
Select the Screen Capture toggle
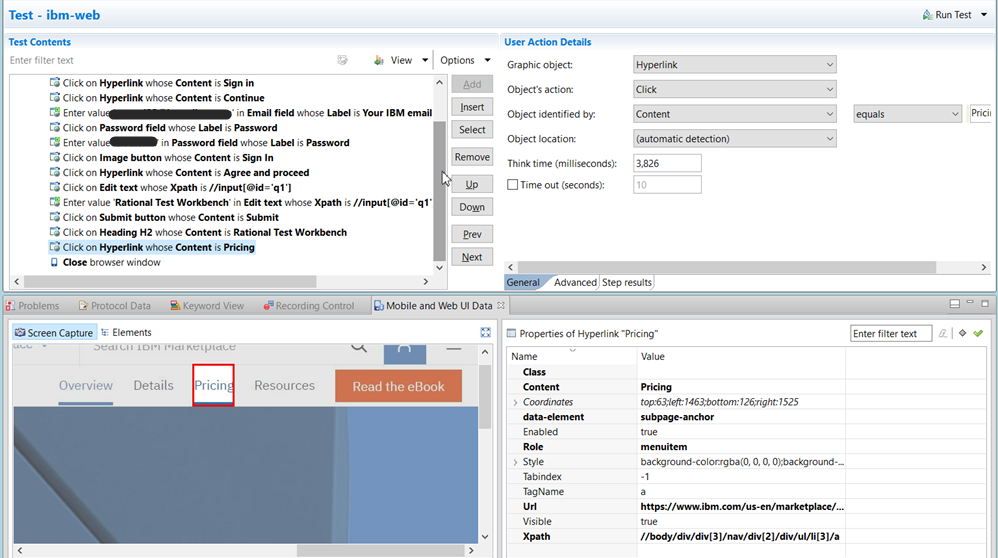click(x=54, y=332)
